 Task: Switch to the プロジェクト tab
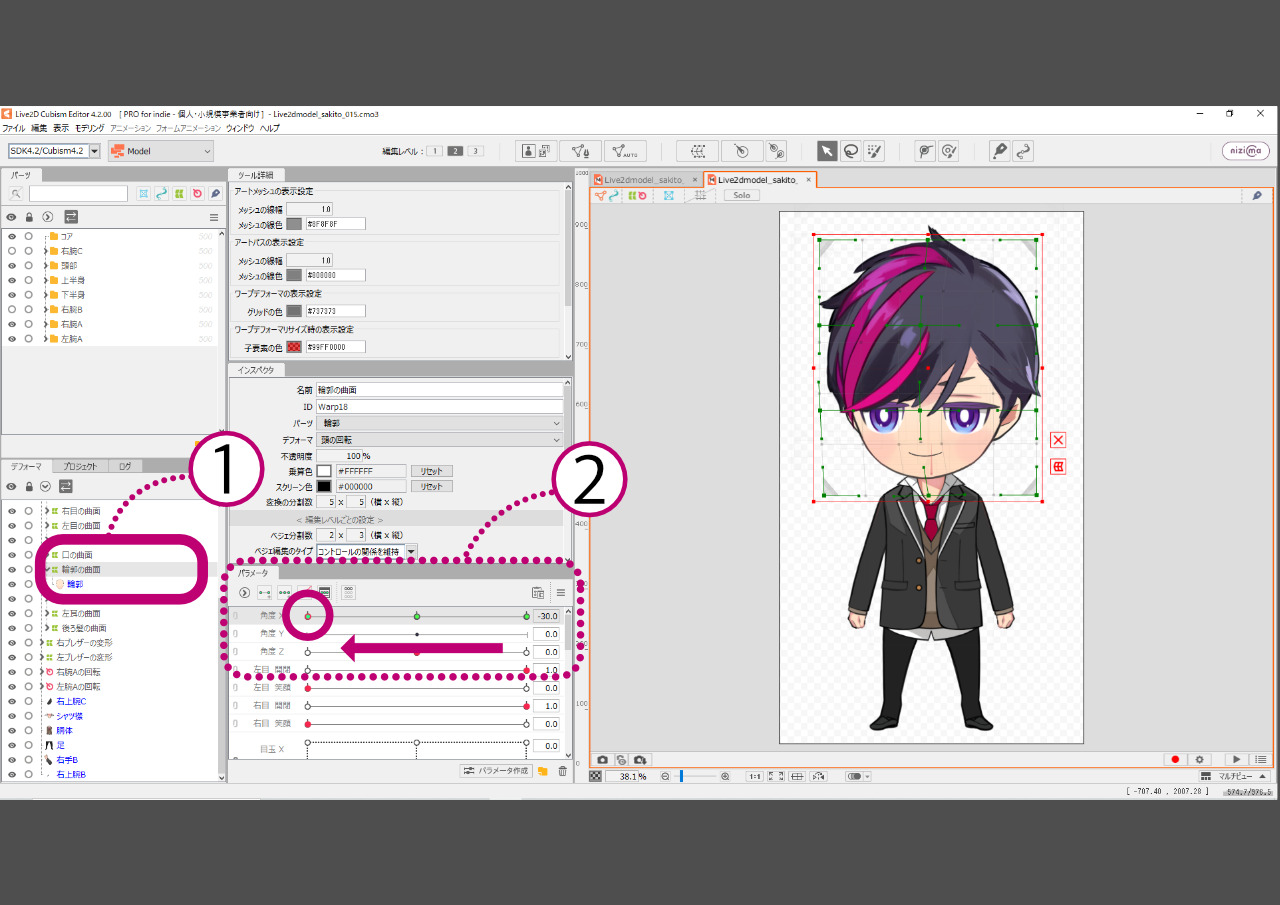(79, 466)
